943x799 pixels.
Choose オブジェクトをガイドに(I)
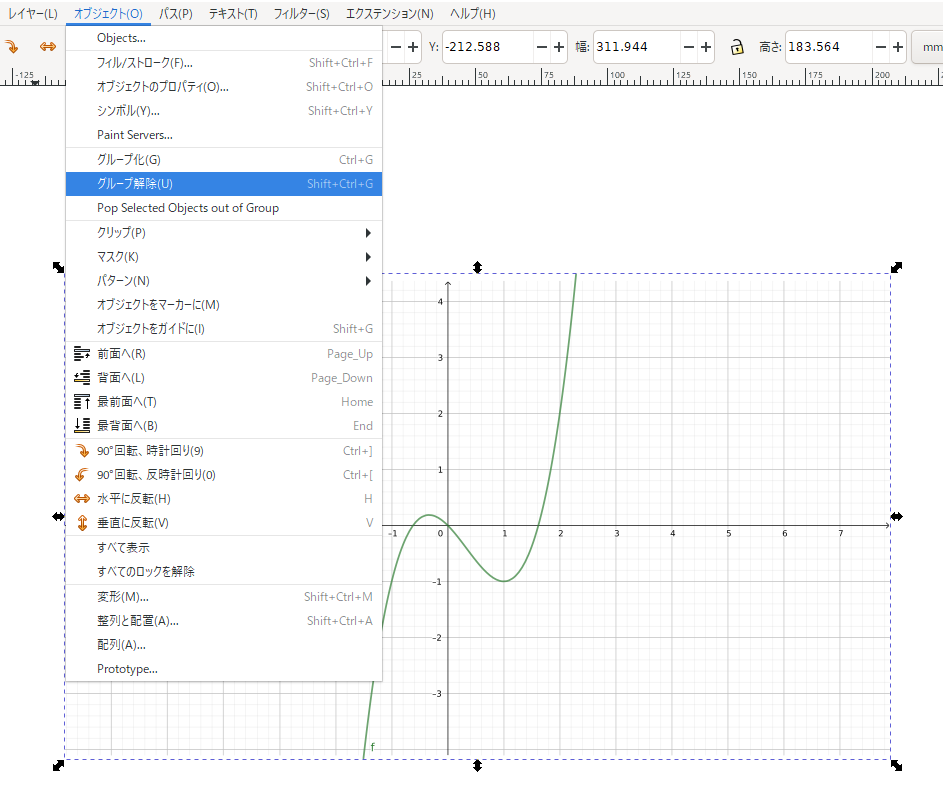[x=224, y=329]
